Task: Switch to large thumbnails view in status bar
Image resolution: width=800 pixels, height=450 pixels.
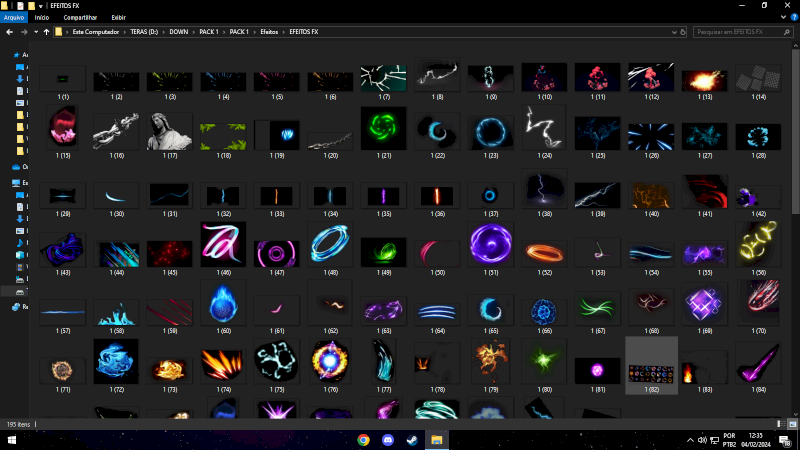Action: (791, 424)
